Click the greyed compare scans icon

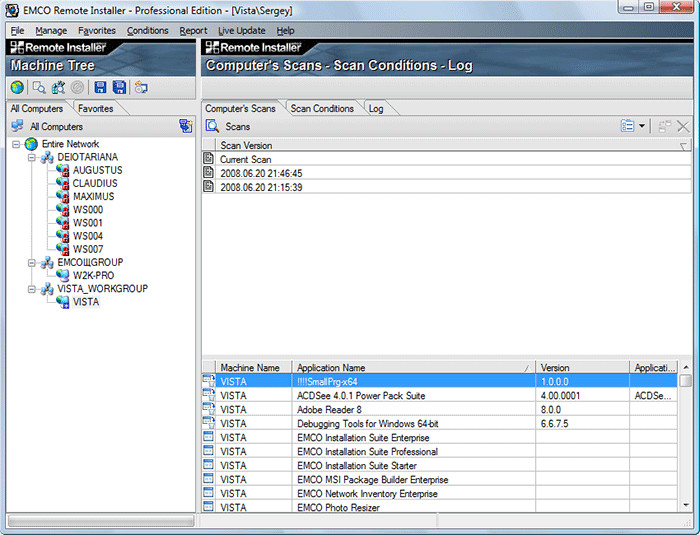tap(665, 126)
